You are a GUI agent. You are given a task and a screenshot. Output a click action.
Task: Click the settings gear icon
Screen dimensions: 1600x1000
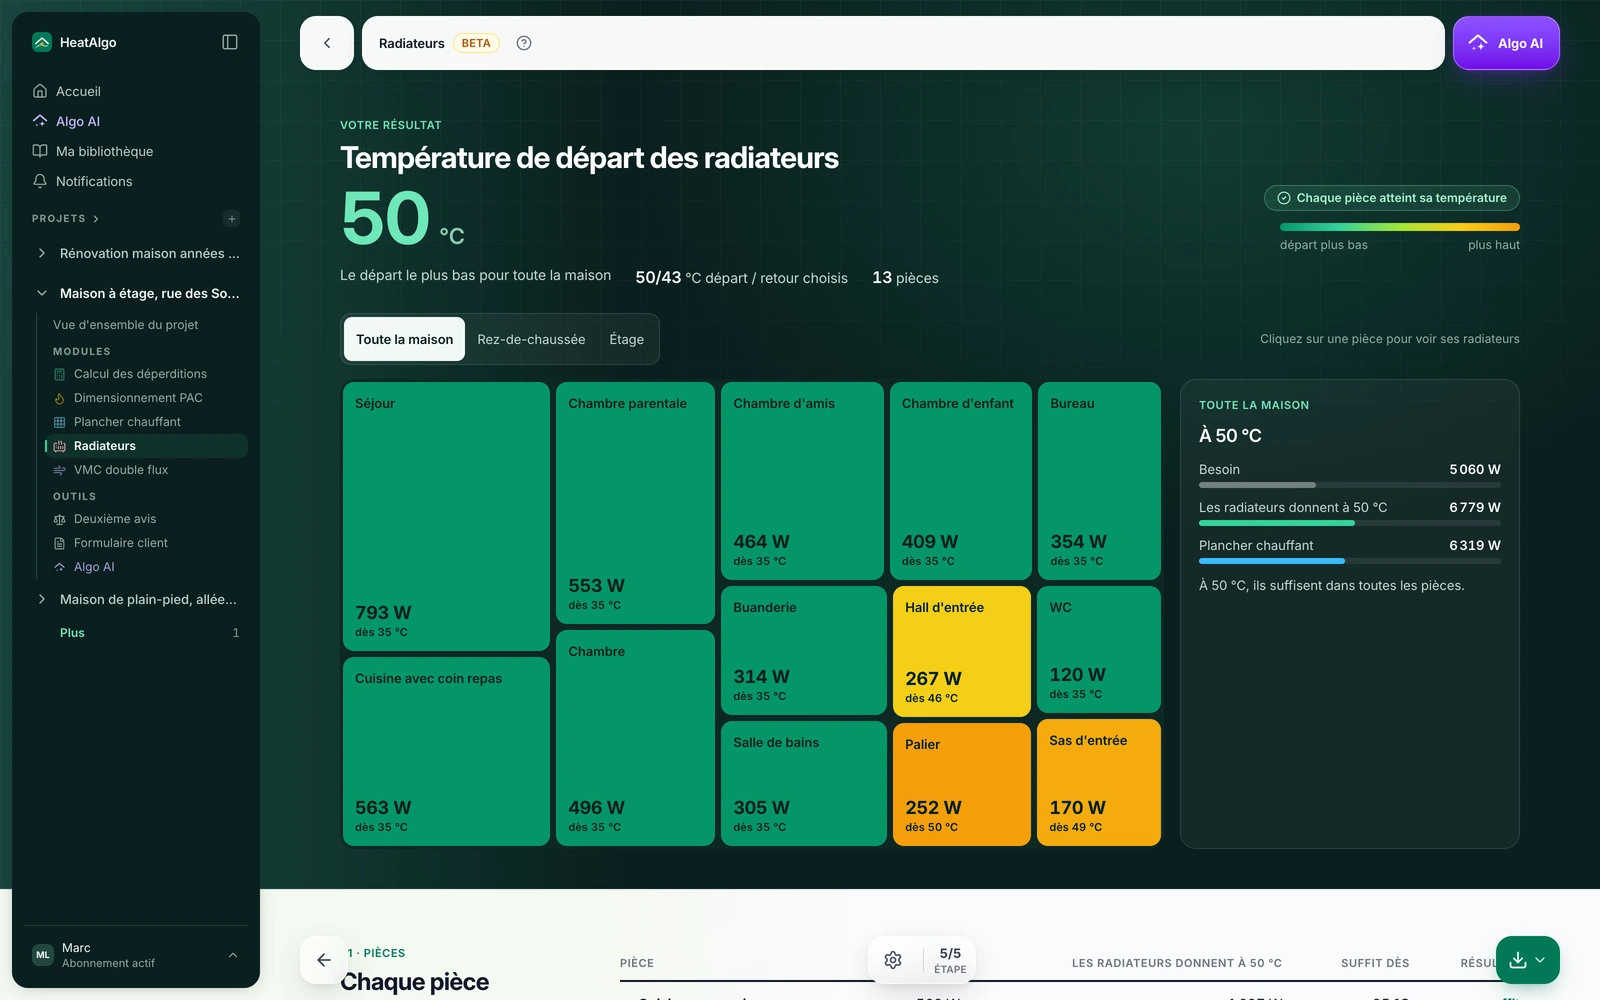pos(893,960)
